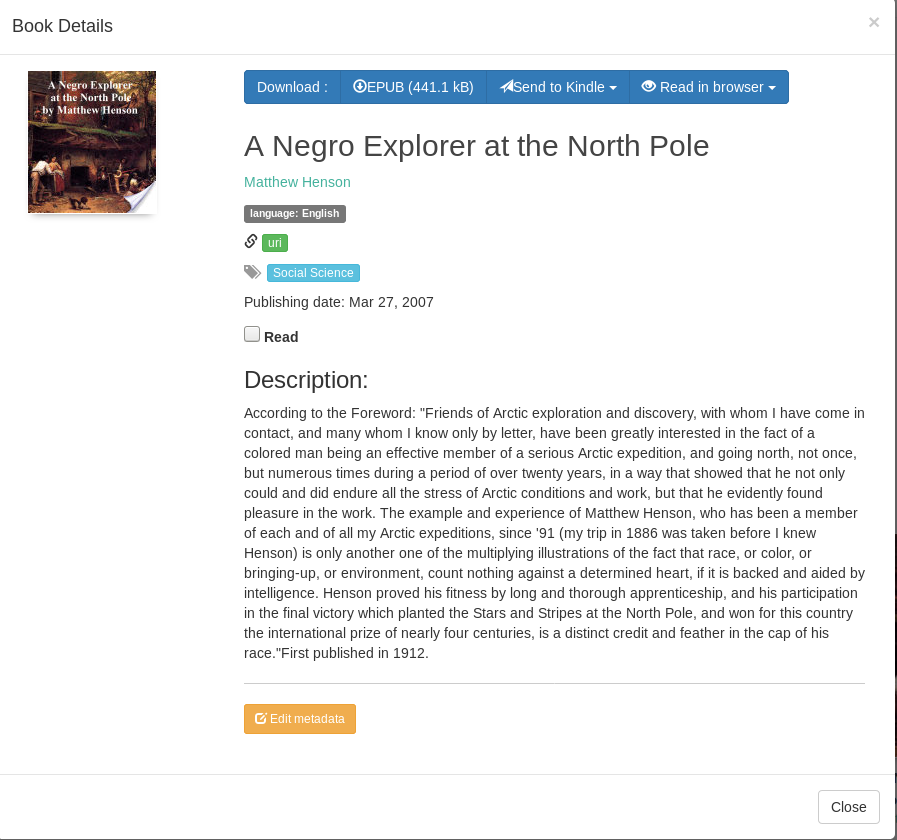The width and height of the screenshot is (897, 840).
Task: Click the tags icon beside Social Science
Action: [252, 272]
